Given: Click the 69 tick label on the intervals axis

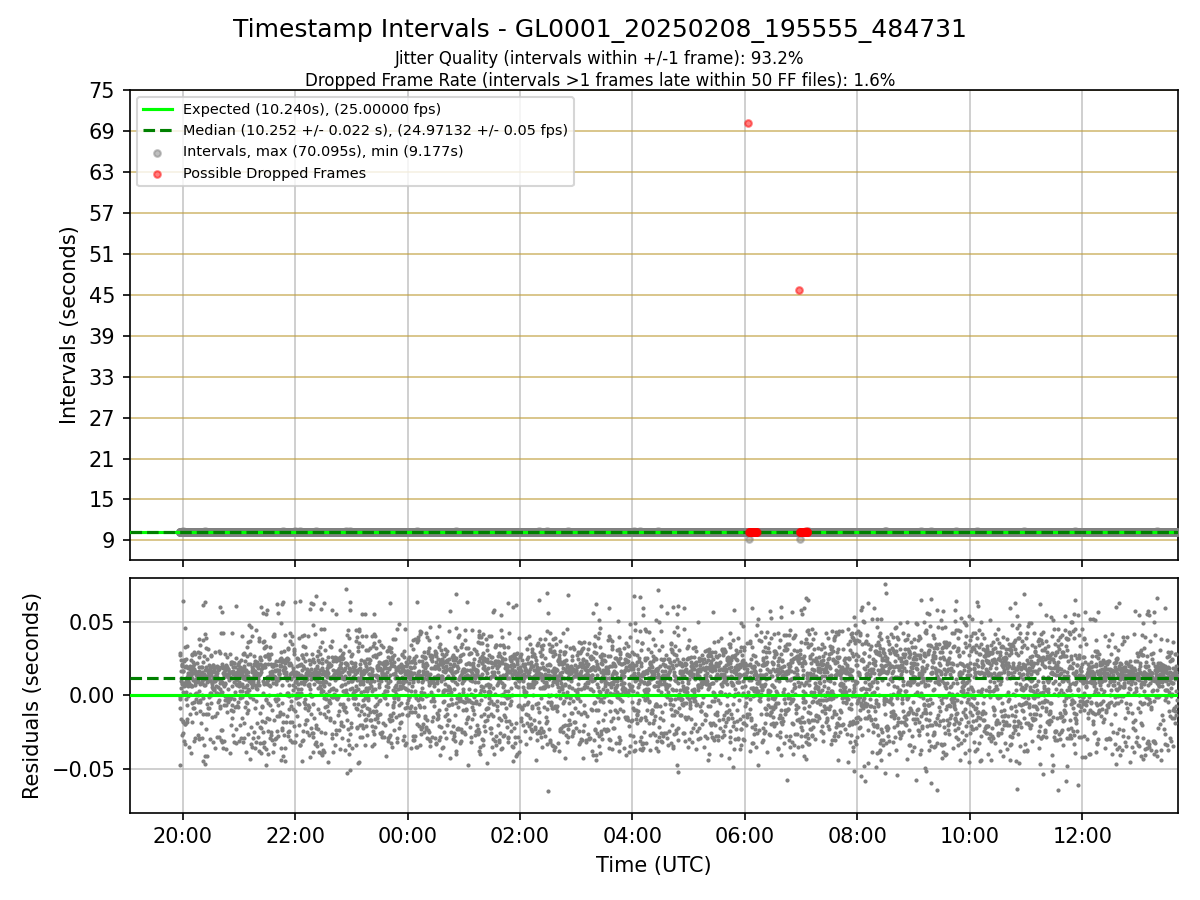Looking at the screenshot, I should [x=103, y=132].
